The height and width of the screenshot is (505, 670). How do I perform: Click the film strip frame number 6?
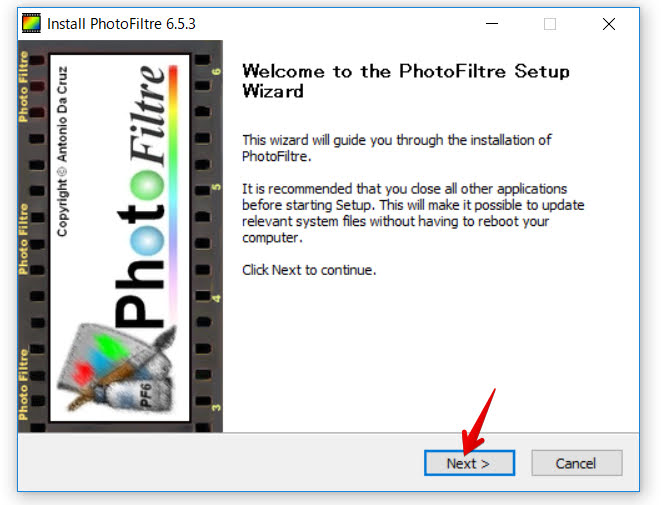216,71
